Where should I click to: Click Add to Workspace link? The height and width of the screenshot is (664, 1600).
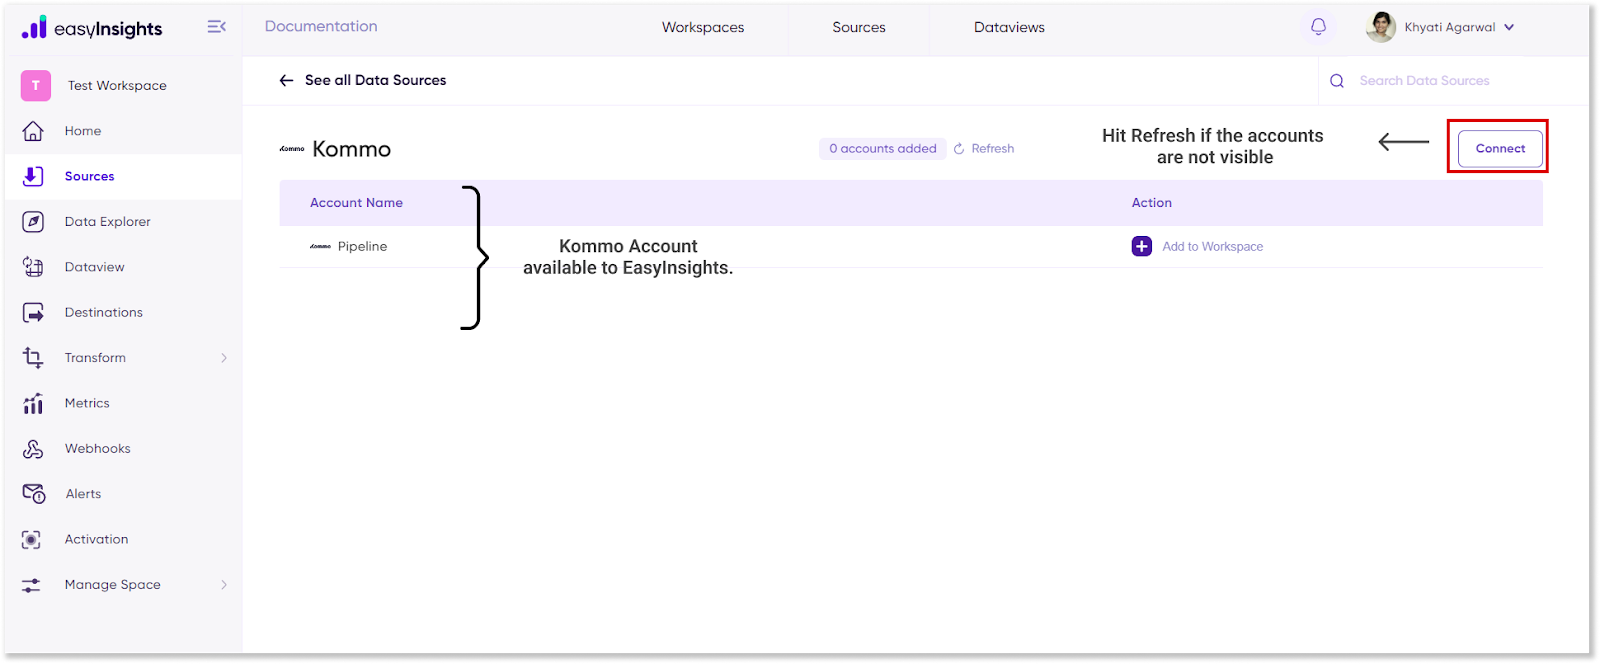1212,247
